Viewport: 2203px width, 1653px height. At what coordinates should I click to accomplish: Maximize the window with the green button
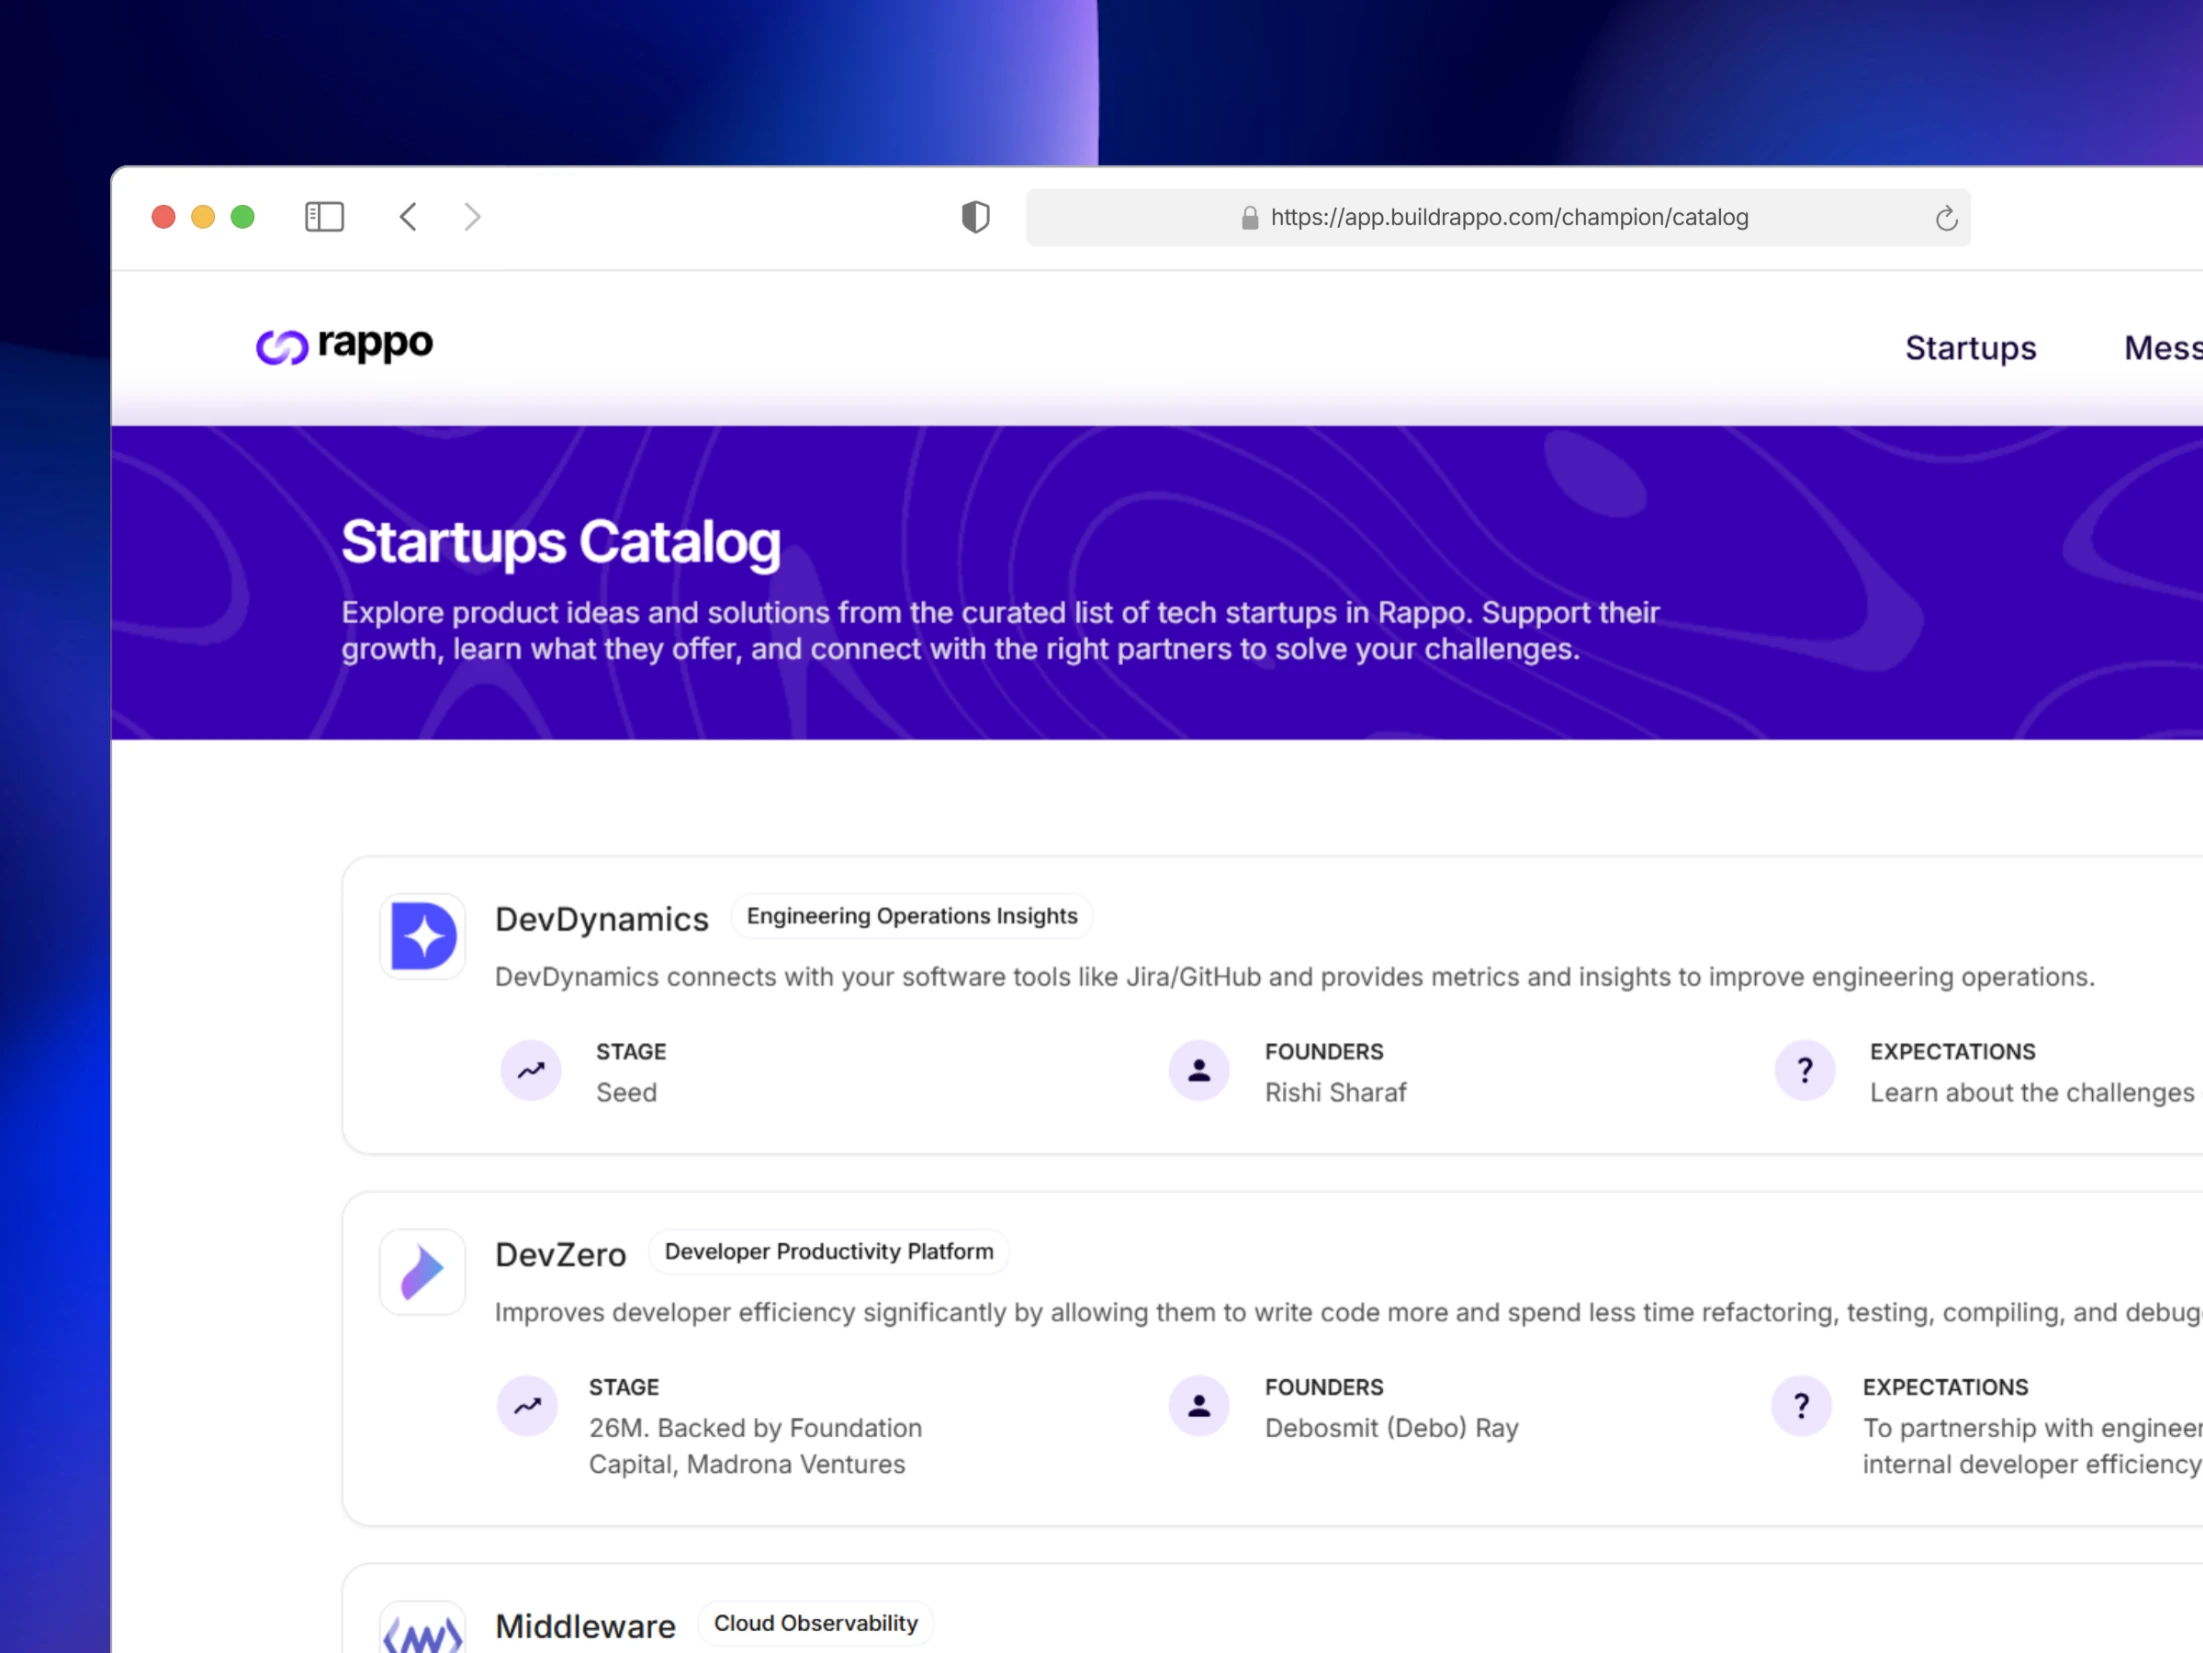(x=243, y=217)
